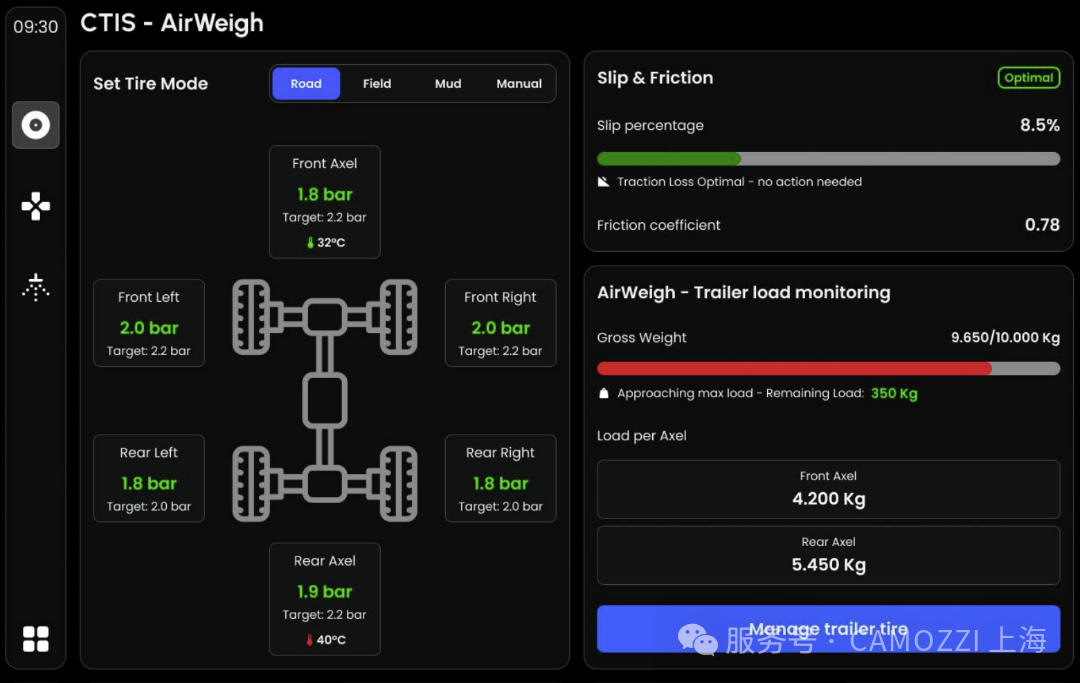Click the slip percentage progress bar
This screenshot has height=683, width=1080.
point(828,159)
